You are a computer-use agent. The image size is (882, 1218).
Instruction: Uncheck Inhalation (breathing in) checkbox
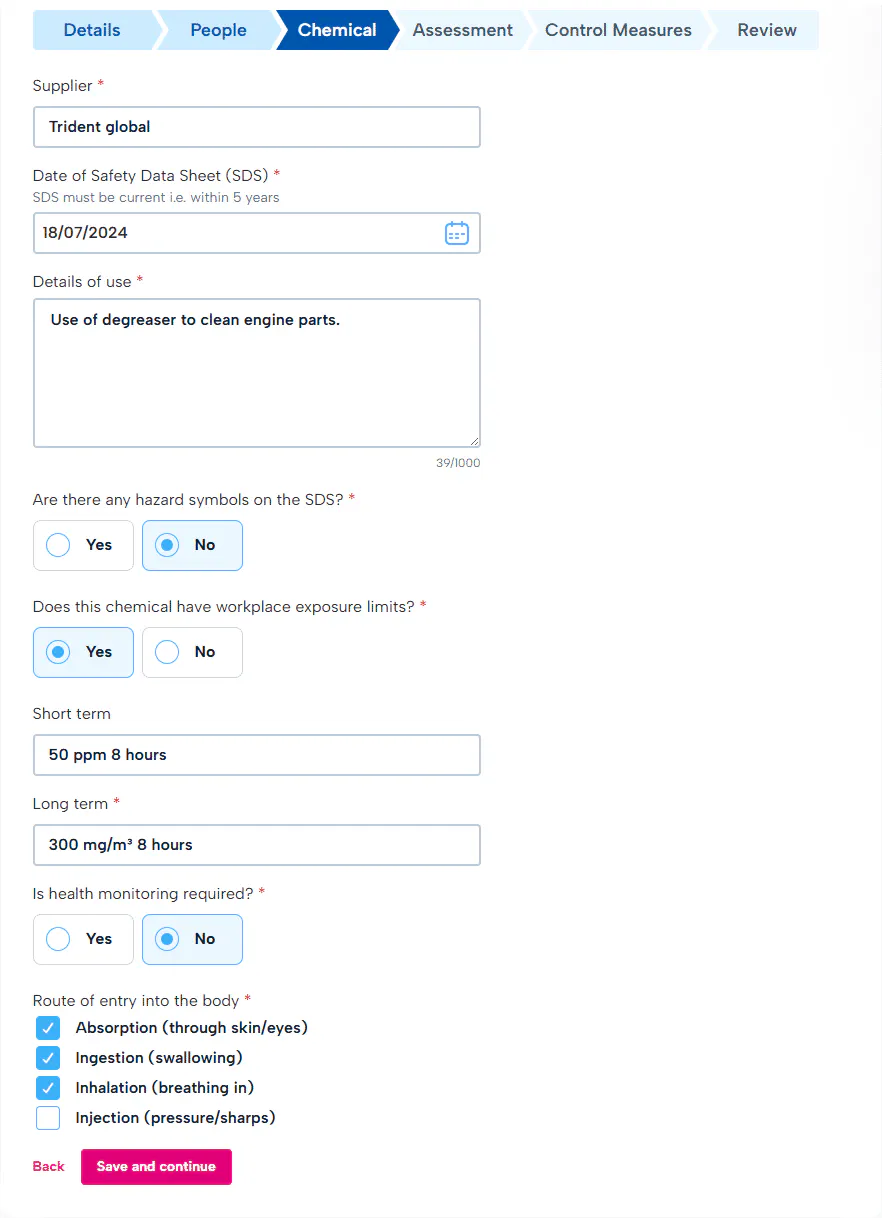coord(48,1088)
